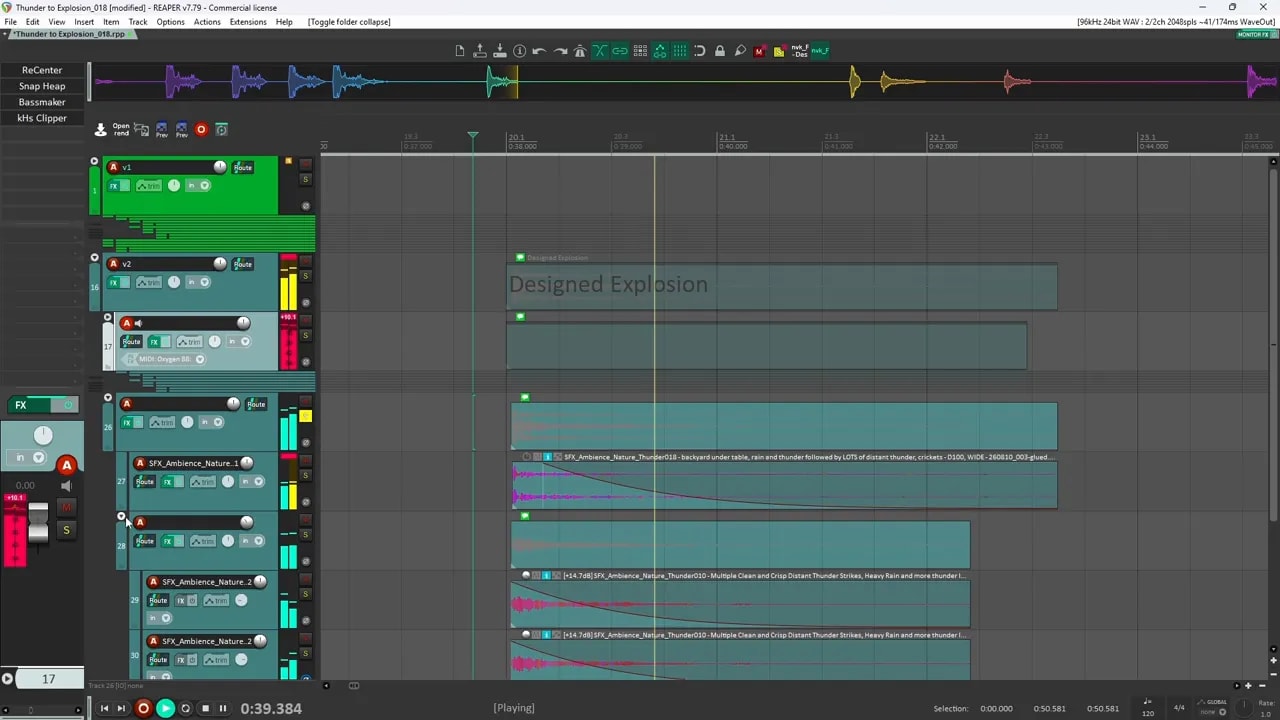Toggle snap magnet icon

[700, 51]
